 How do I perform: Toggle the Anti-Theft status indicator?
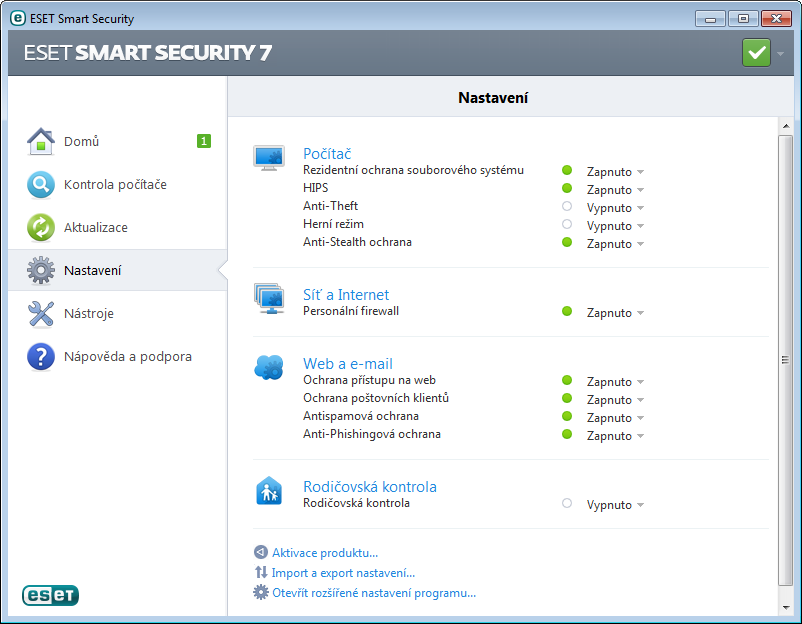click(x=567, y=206)
